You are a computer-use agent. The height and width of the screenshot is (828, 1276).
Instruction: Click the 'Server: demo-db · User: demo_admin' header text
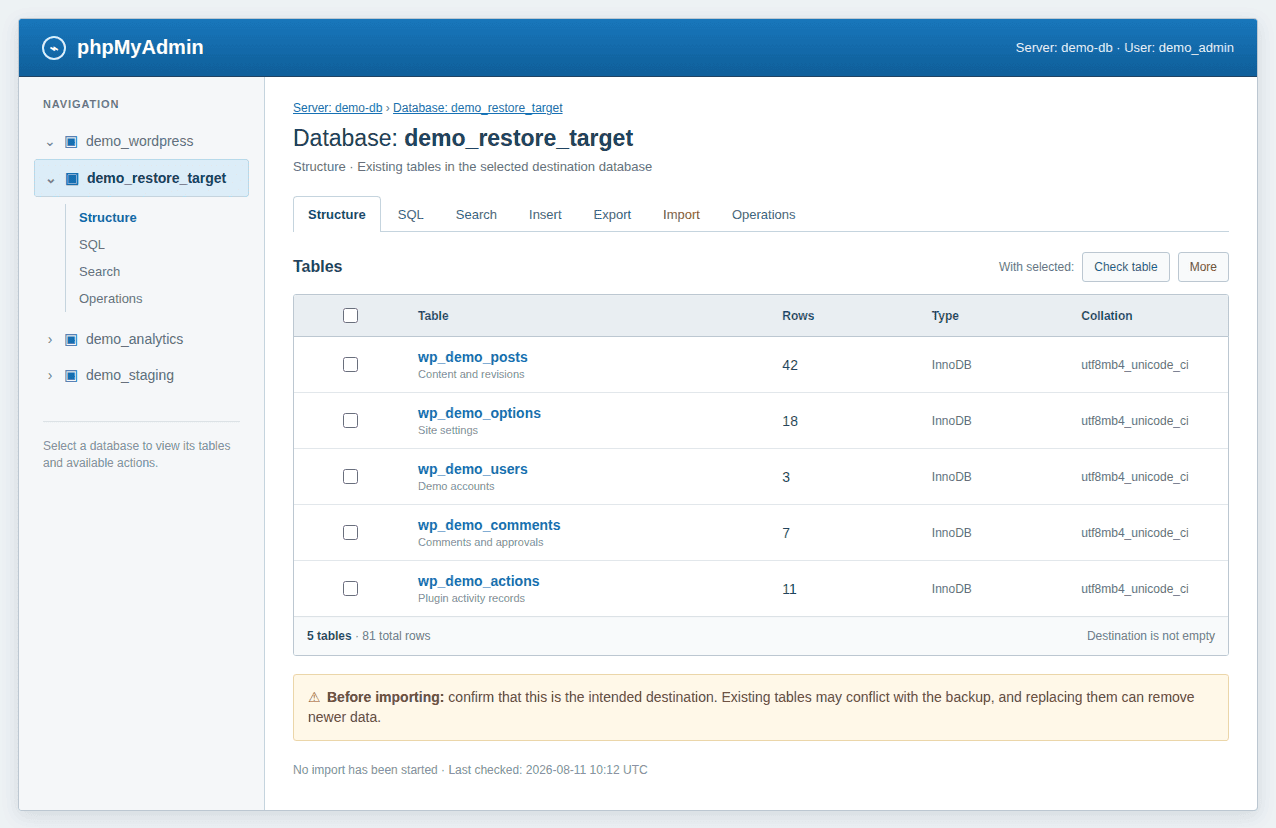coord(1124,47)
